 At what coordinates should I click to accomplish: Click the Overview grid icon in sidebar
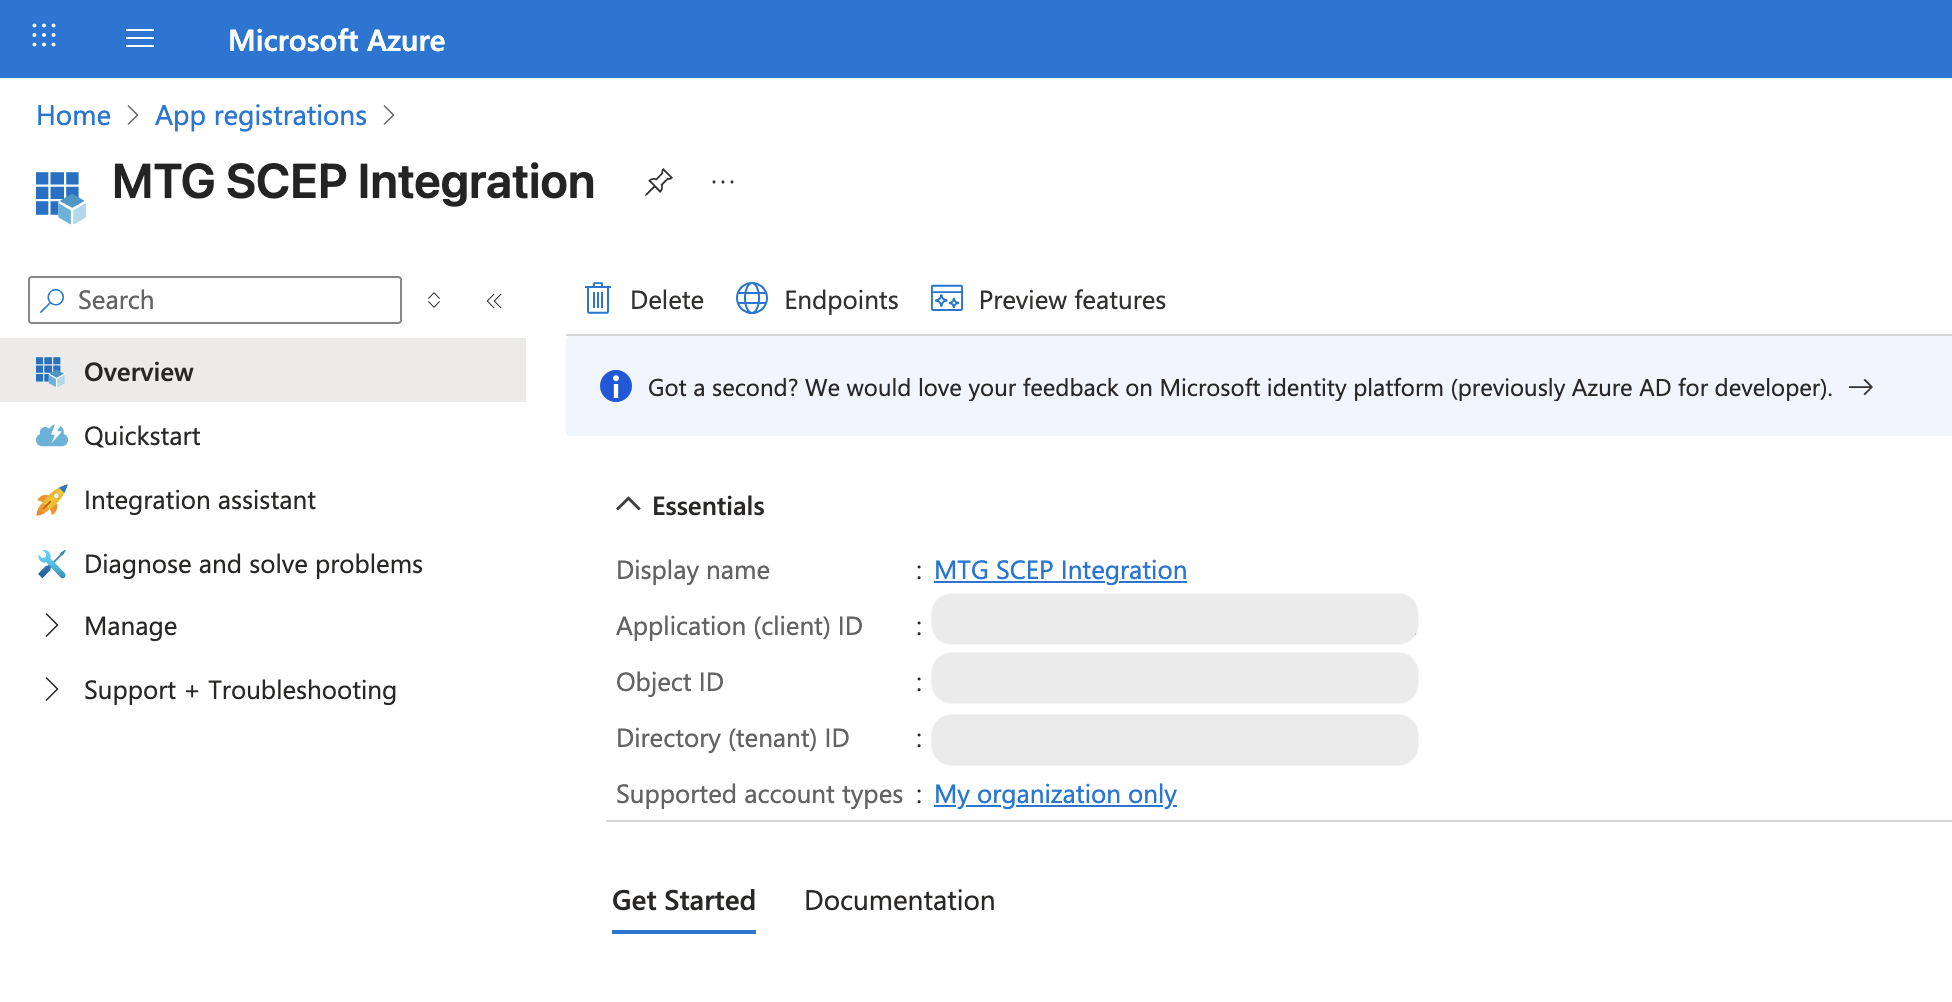click(x=51, y=371)
